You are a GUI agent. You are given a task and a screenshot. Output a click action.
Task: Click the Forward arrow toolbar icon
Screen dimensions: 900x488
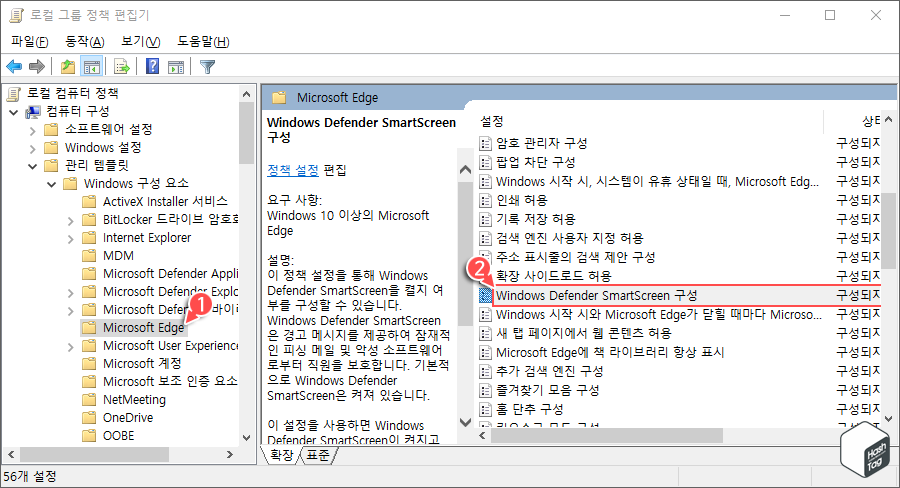point(37,67)
